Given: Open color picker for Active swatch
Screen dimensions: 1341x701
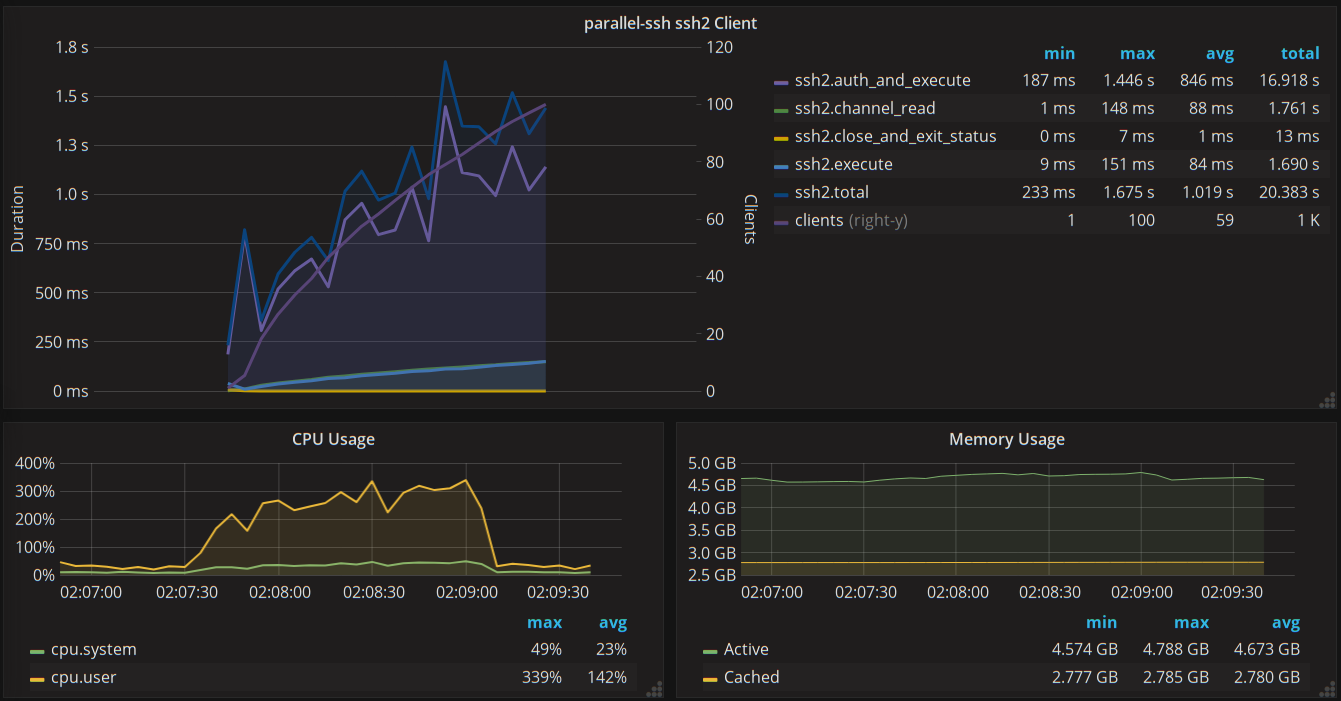Looking at the screenshot, I should [711, 650].
